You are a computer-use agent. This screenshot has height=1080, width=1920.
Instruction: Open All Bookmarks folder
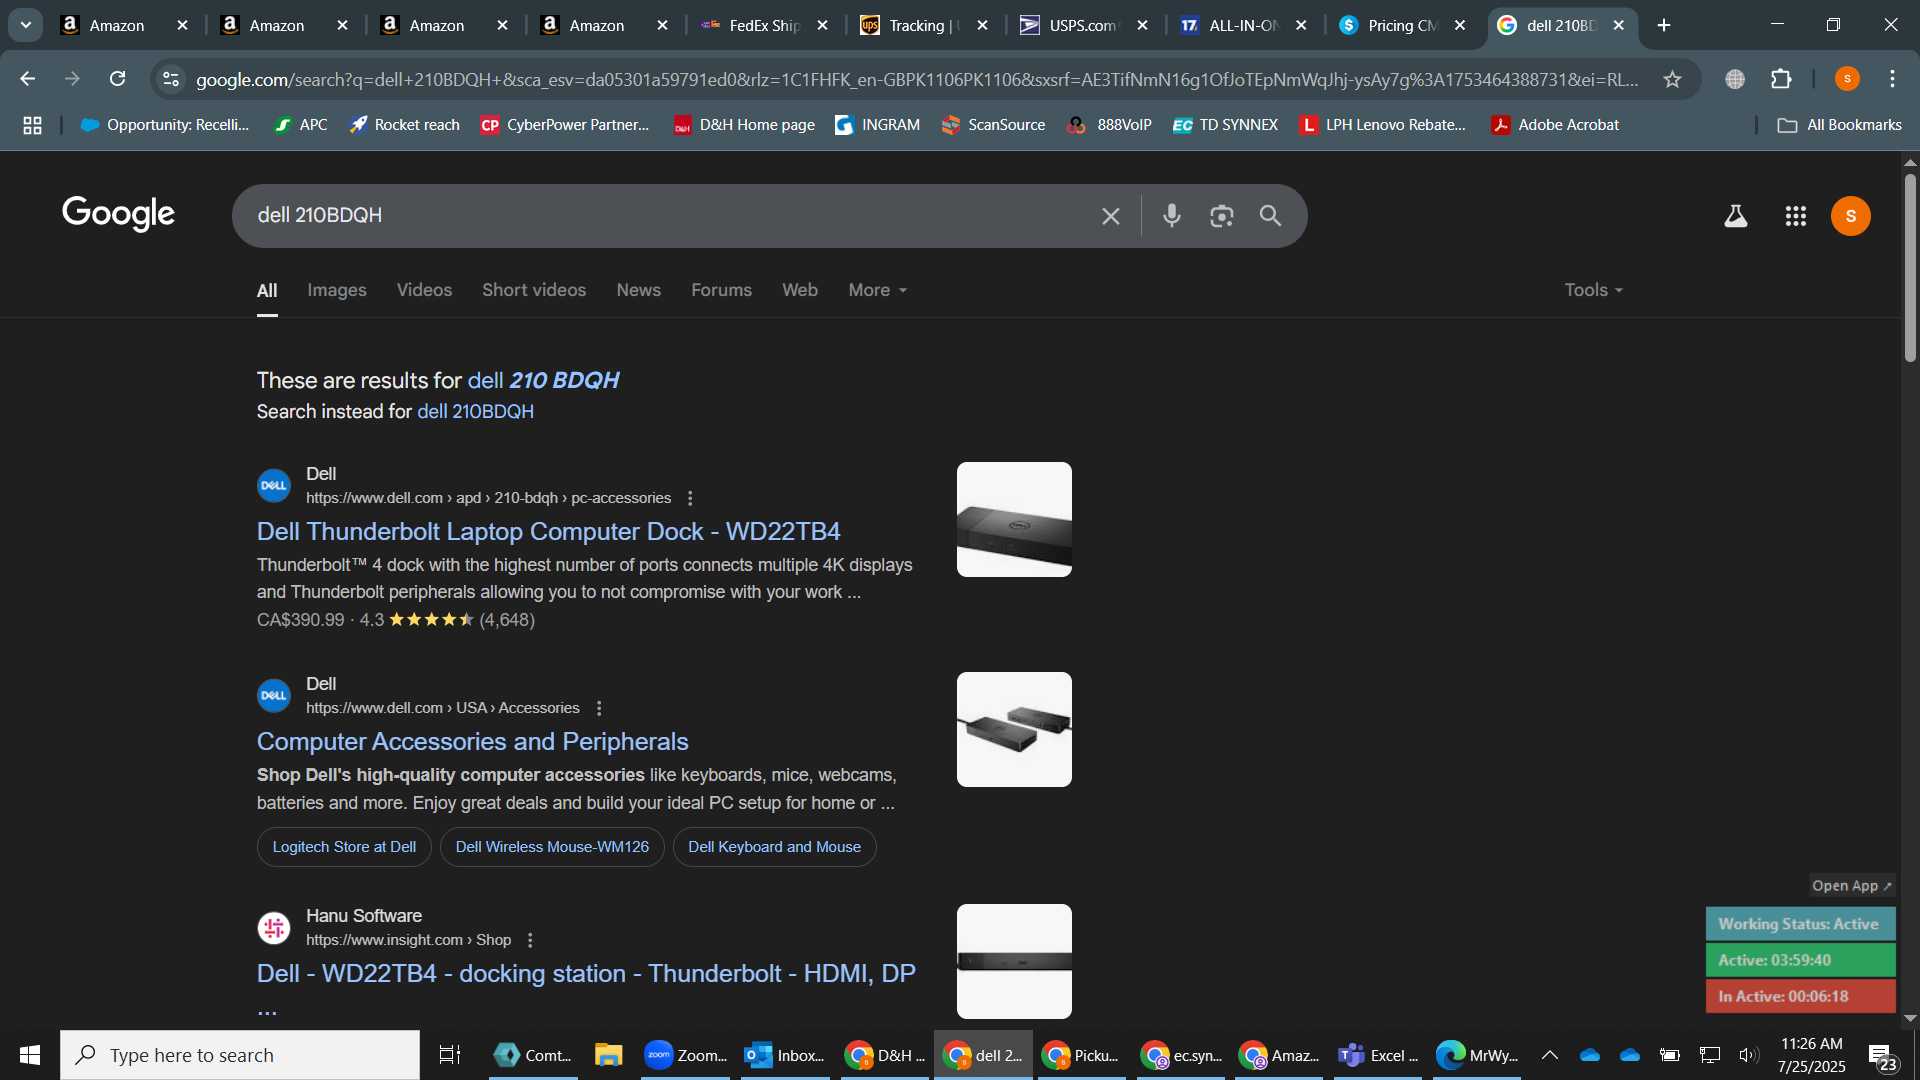pos(1840,125)
